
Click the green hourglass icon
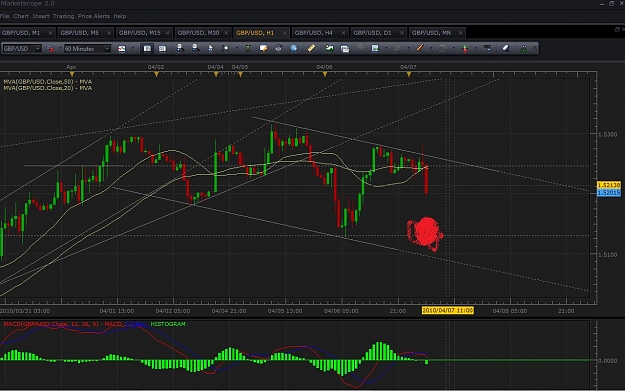pos(248,48)
